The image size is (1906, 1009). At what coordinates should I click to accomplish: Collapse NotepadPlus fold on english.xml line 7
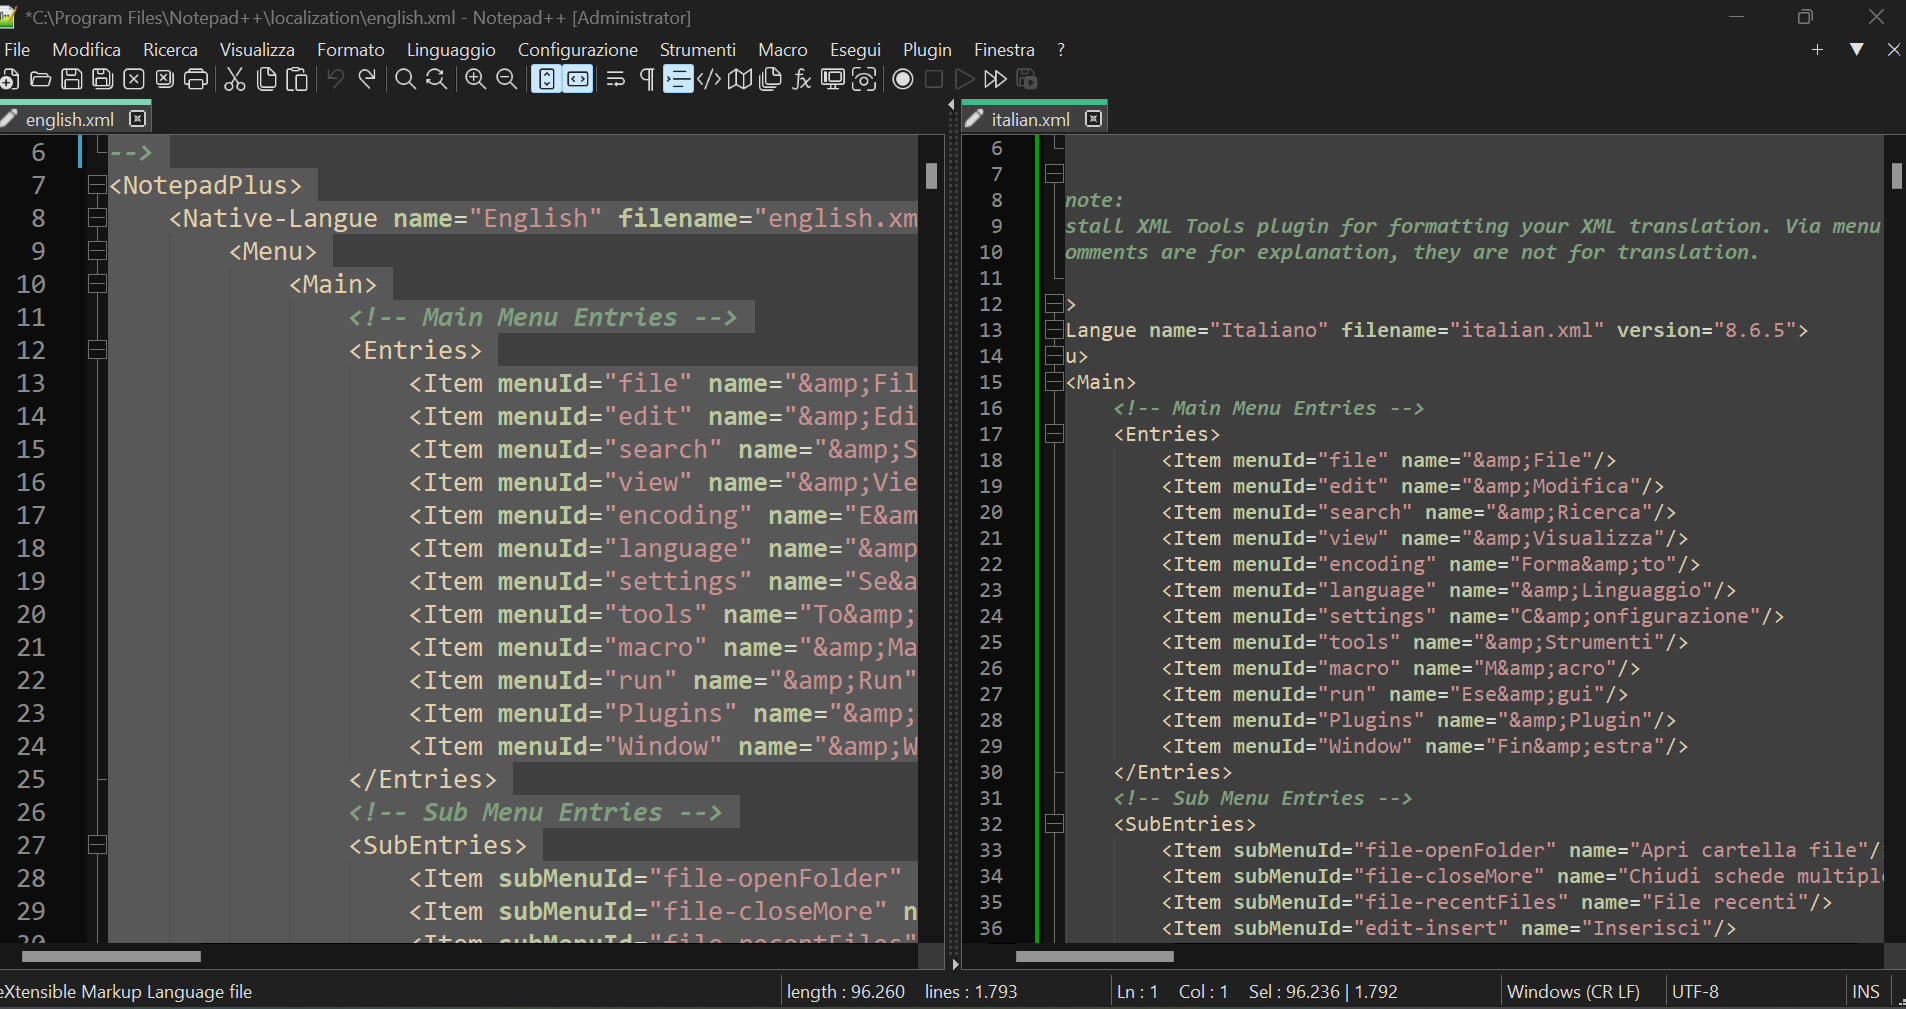(x=97, y=185)
